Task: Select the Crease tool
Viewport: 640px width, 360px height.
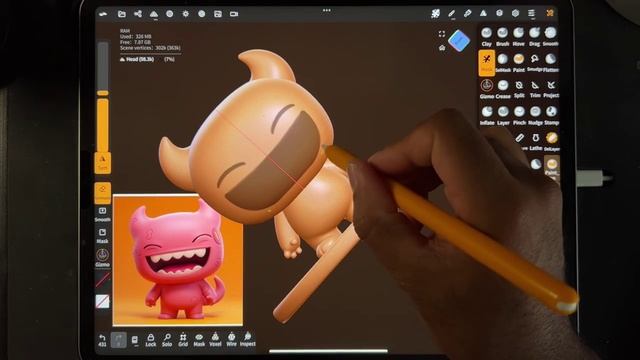Action: click(503, 89)
